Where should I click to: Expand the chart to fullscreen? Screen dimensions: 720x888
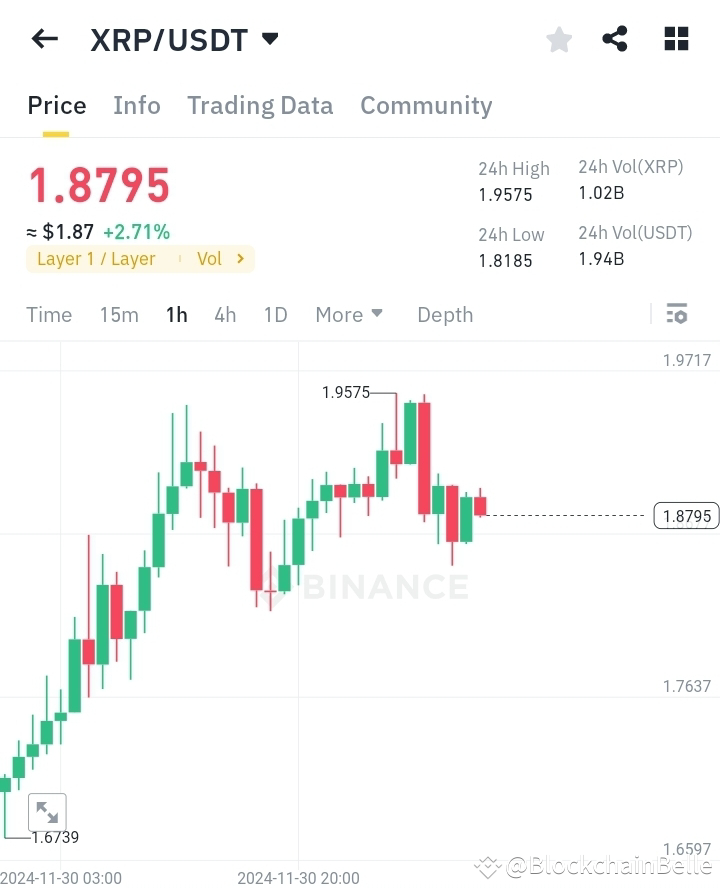(x=47, y=812)
